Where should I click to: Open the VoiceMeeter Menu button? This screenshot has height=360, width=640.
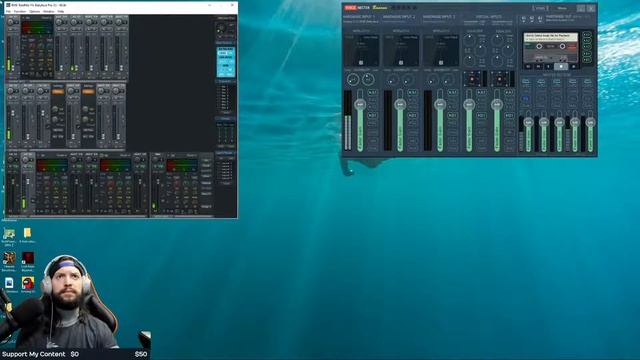[x=562, y=8]
